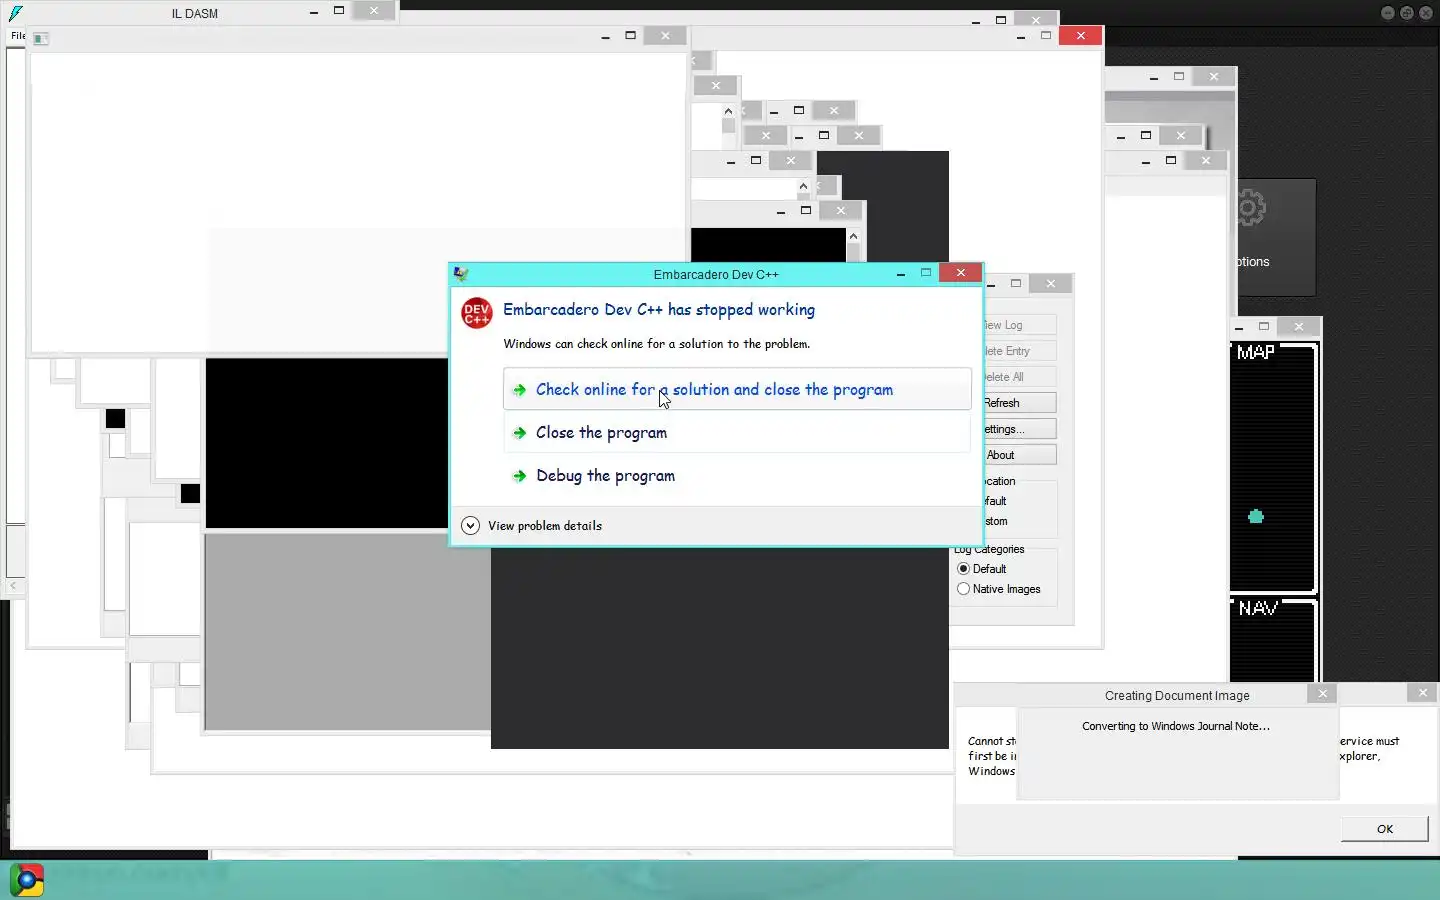Screen dimensions: 1440x900
Task: Choose Debug the program option
Action: tap(737, 475)
